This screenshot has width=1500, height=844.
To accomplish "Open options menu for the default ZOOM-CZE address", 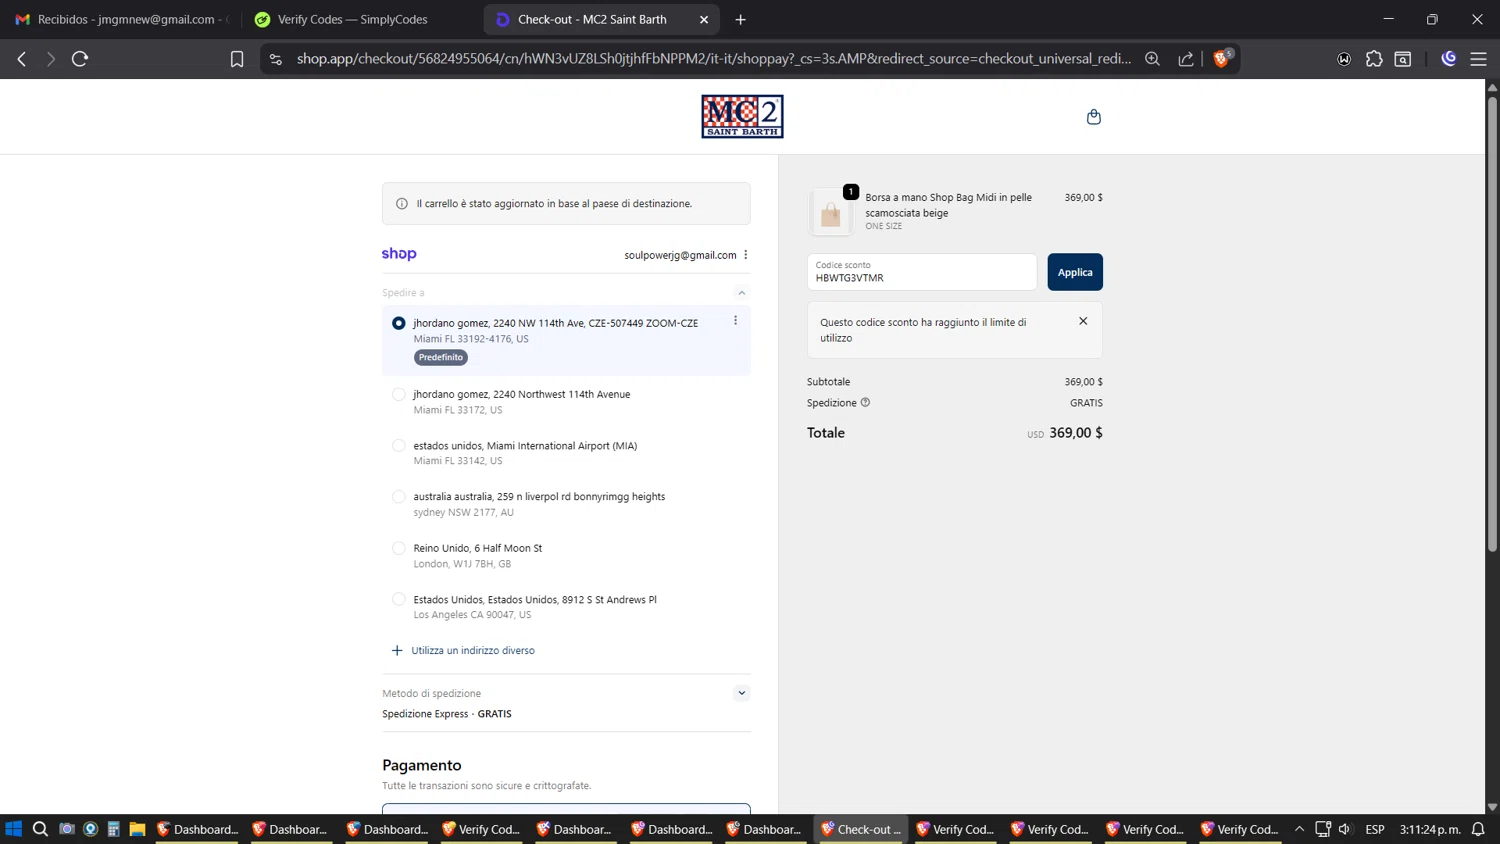I will (x=735, y=321).
